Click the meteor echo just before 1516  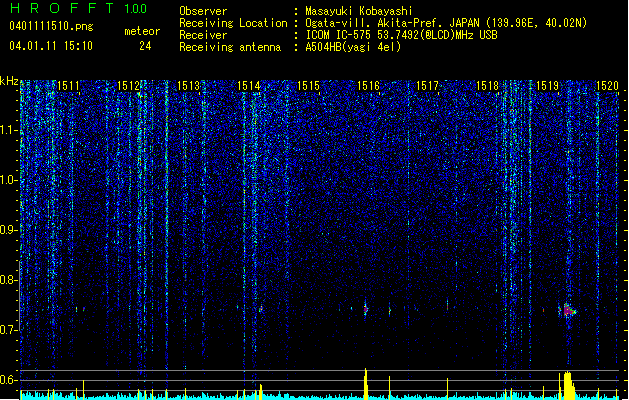coord(365,309)
